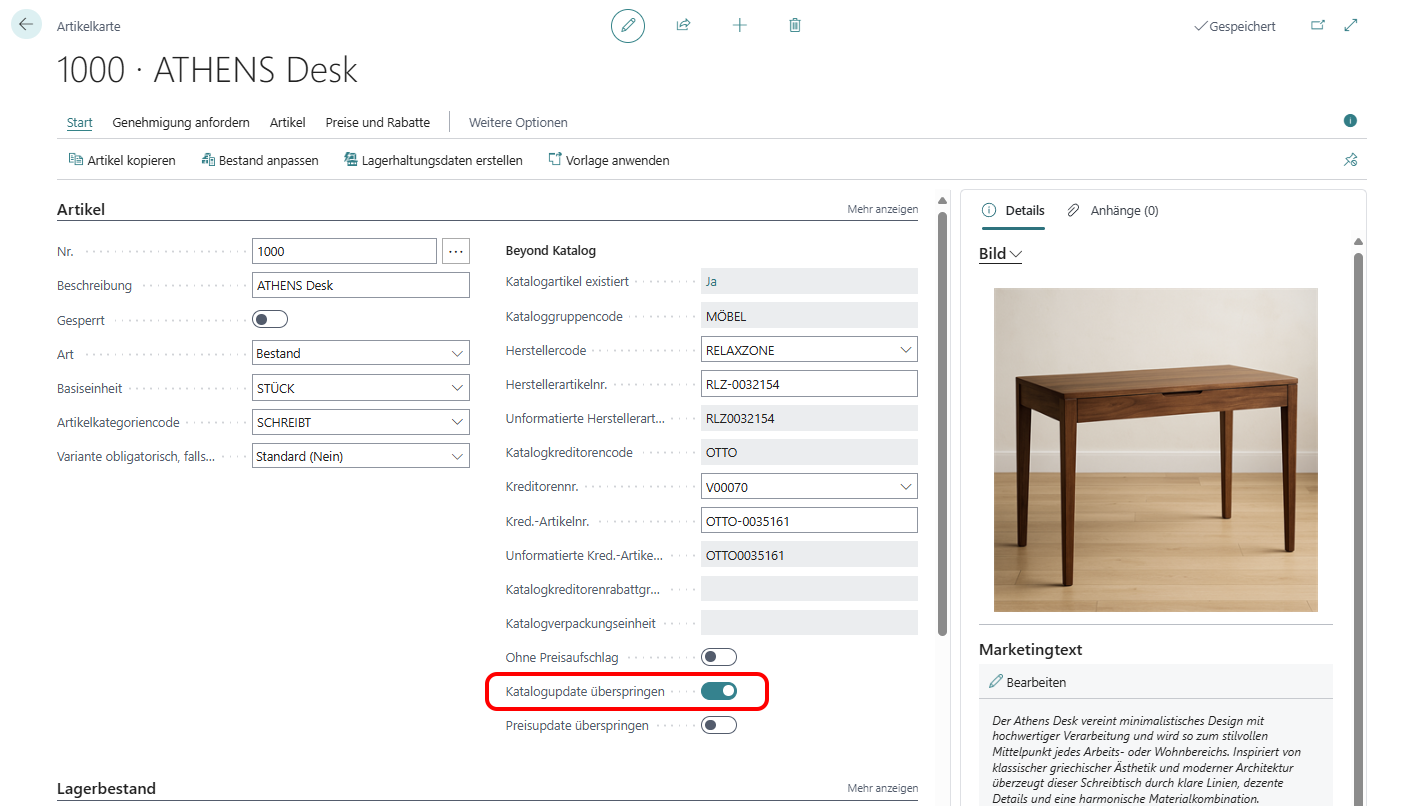This screenshot has width=1417, height=806.
Task: Click the ellipsis button beside Nr. field
Action: (456, 251)
